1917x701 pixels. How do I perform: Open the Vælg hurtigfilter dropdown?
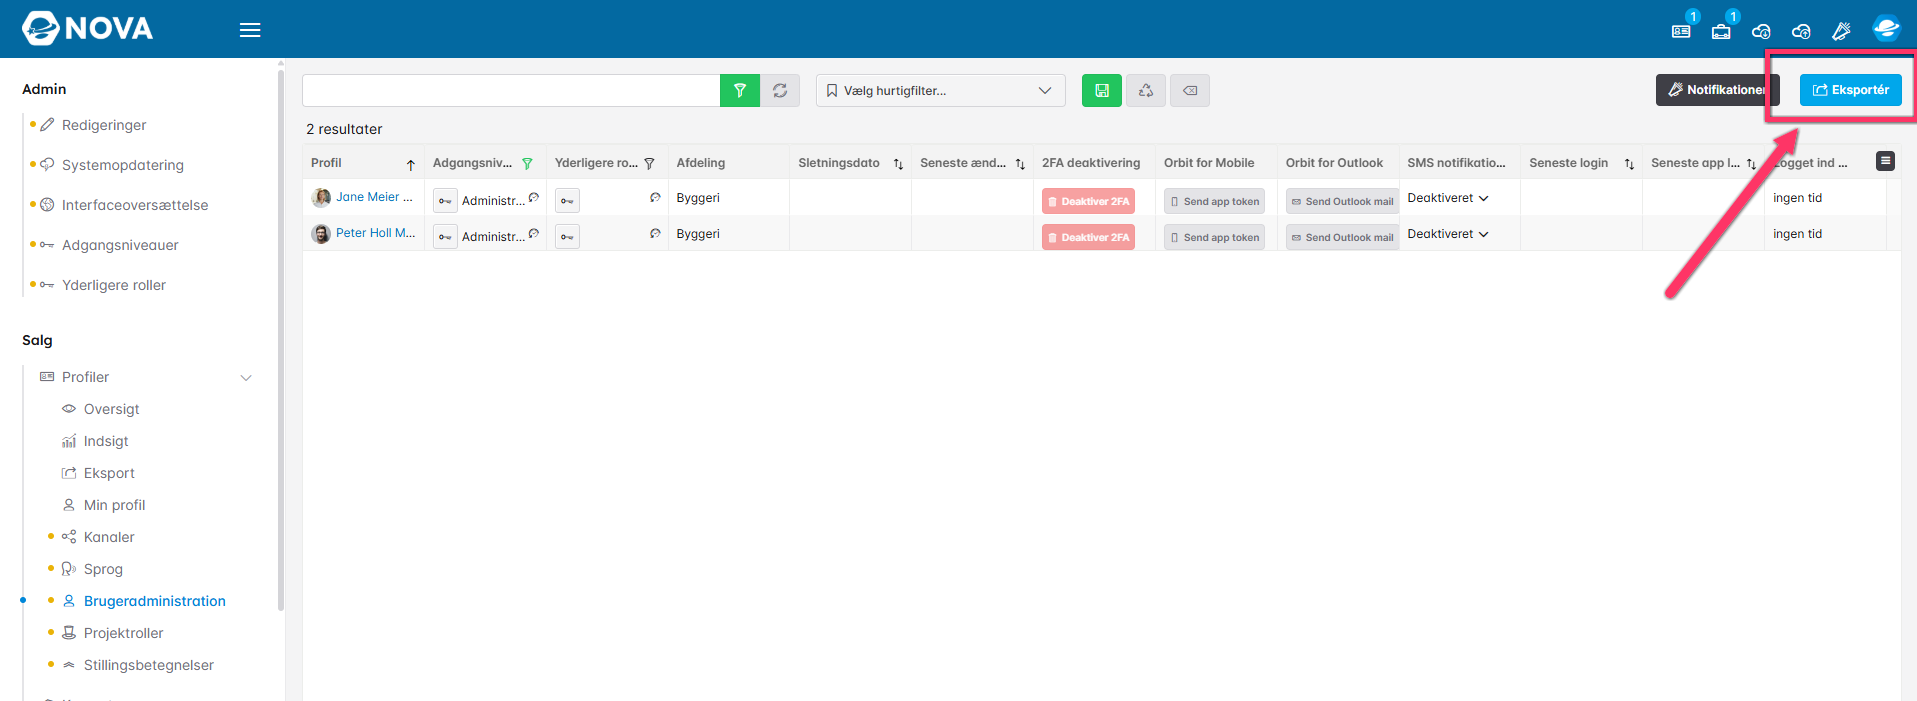coord(941,90)
